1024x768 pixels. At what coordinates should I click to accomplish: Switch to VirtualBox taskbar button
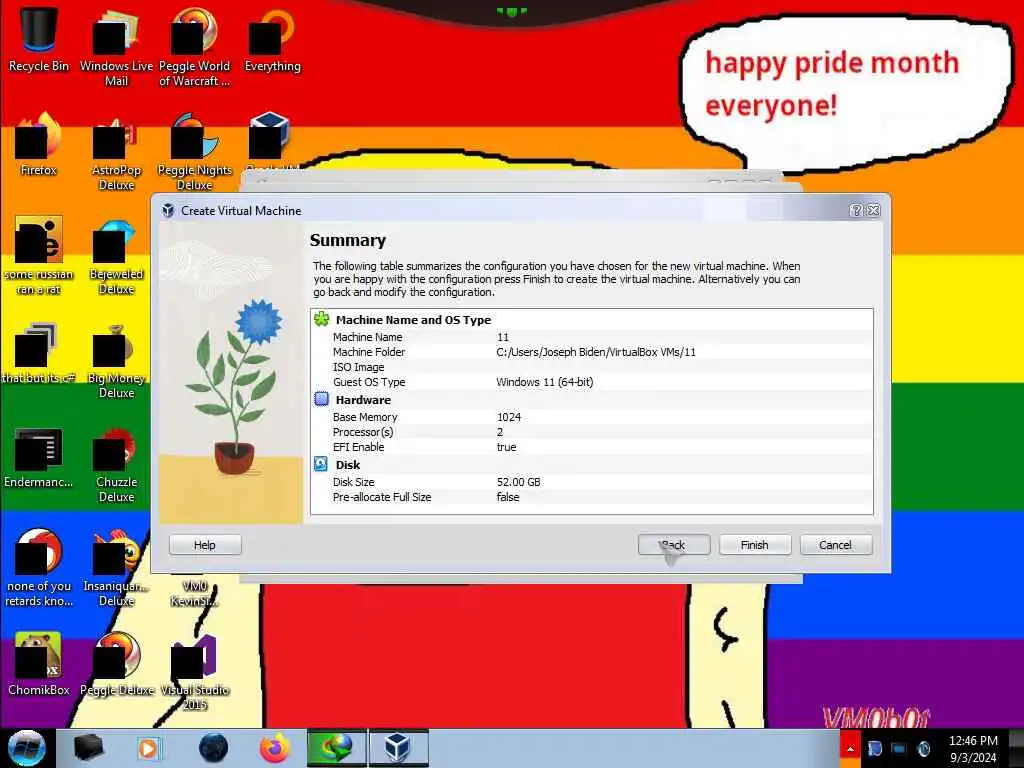point(398,748)
